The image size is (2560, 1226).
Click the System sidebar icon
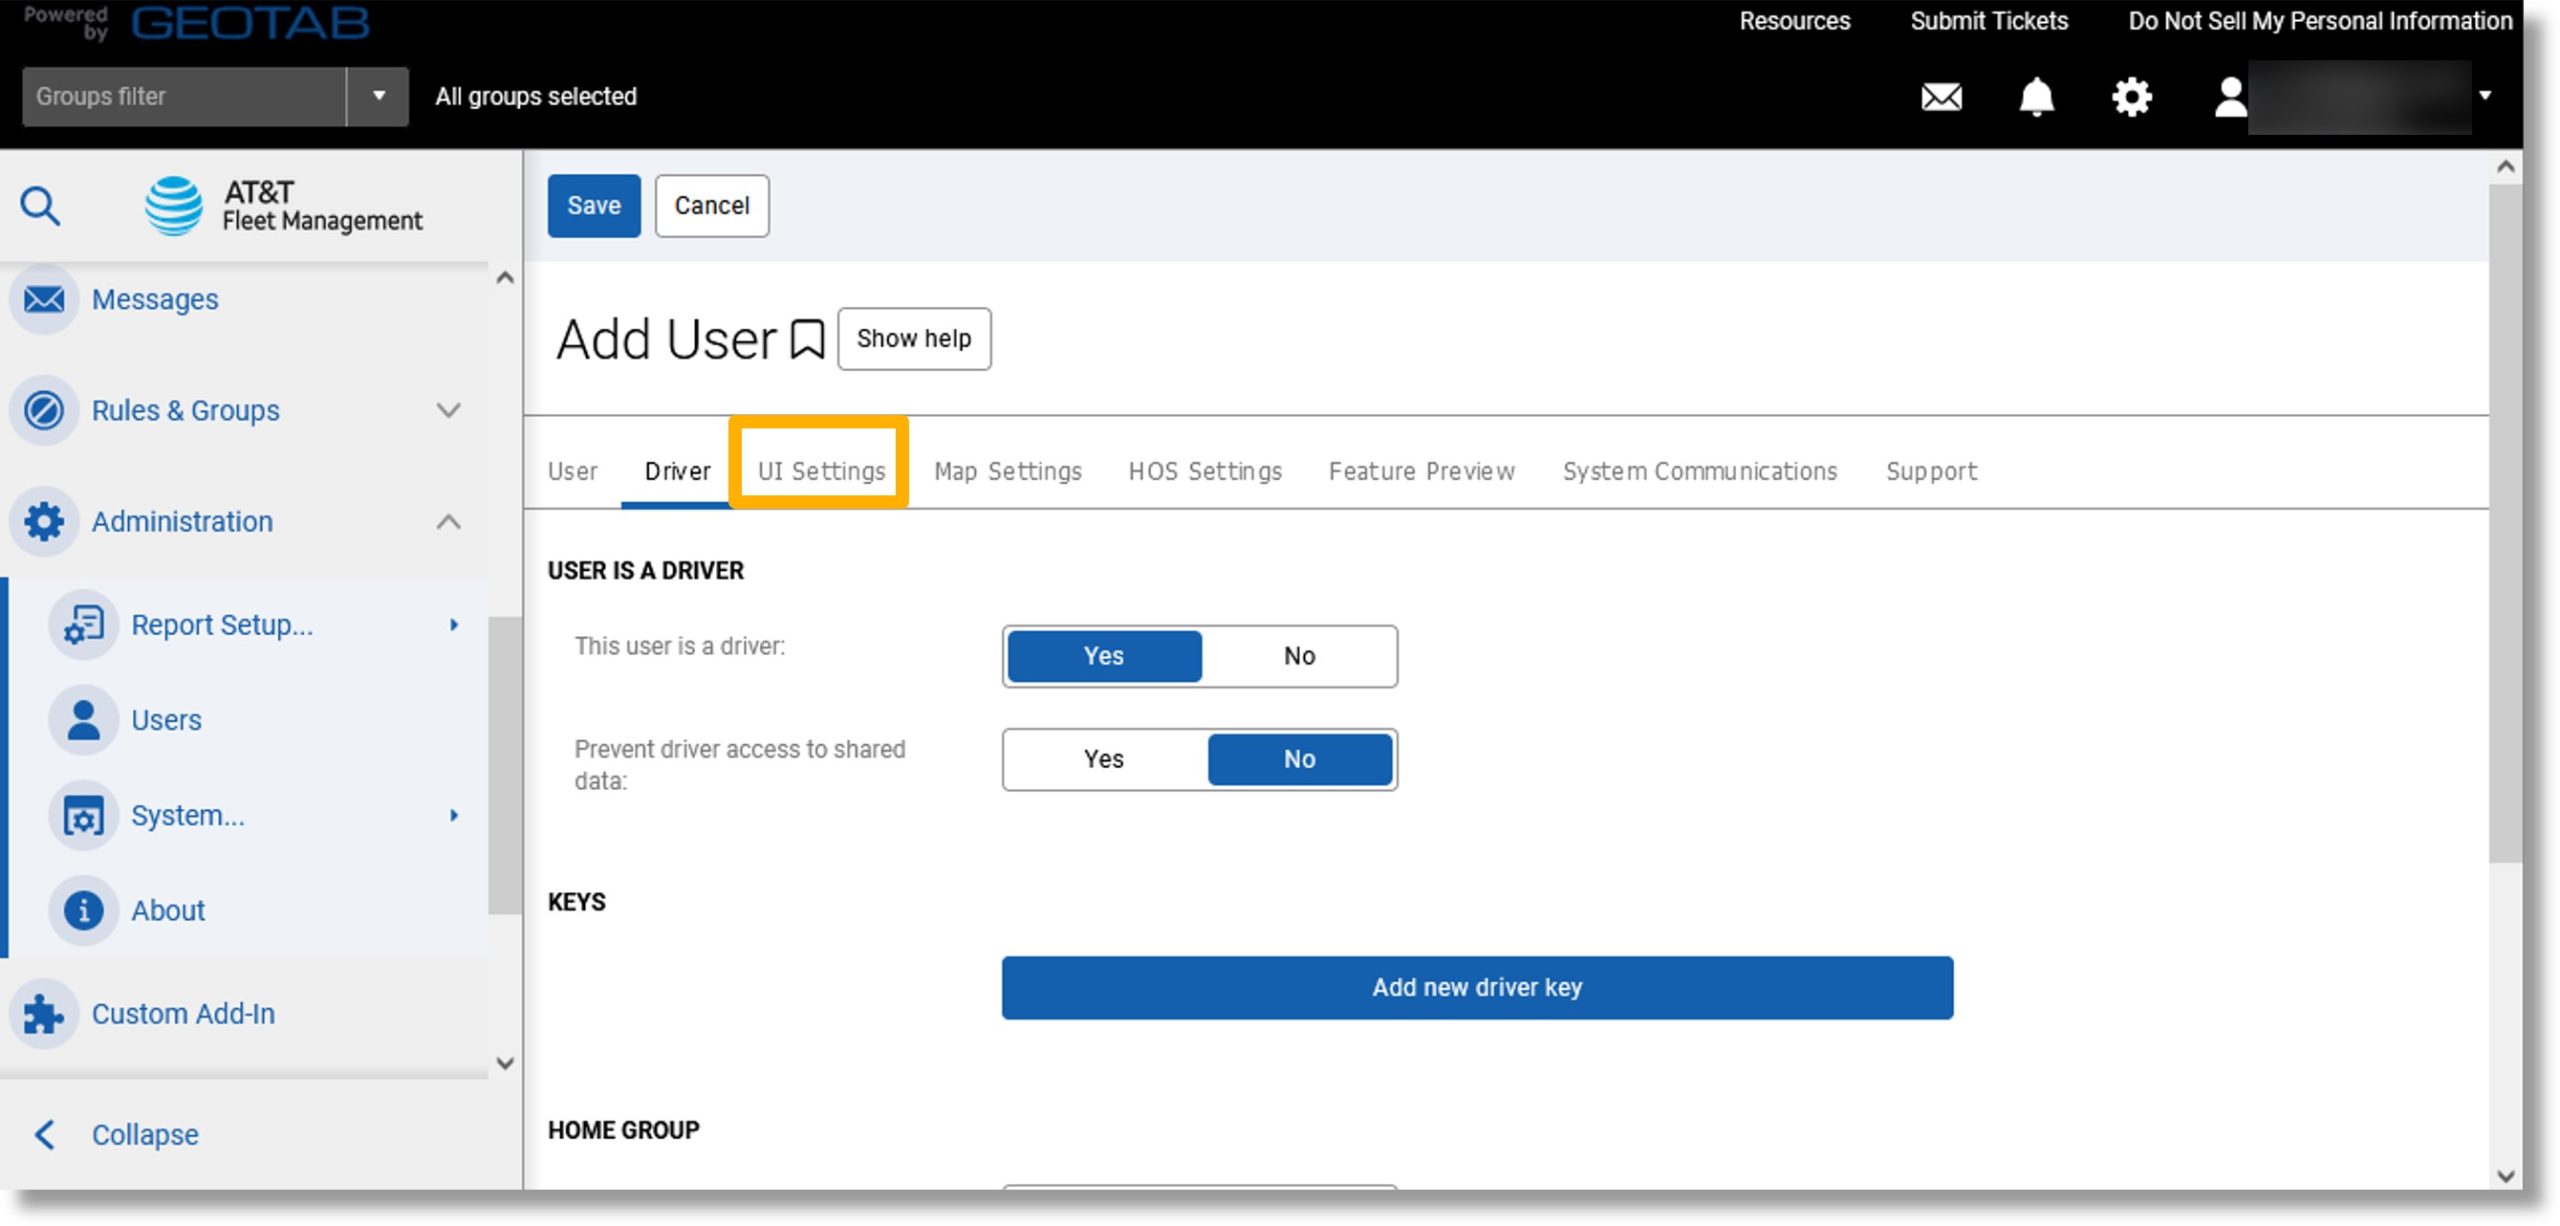82,815
